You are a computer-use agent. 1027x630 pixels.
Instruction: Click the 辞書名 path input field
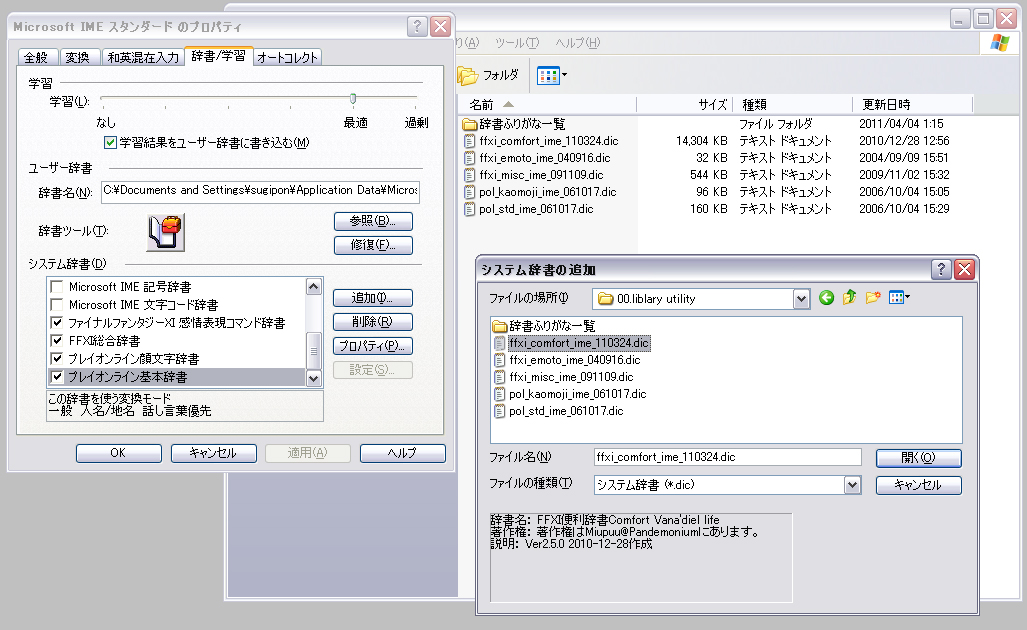260,191
